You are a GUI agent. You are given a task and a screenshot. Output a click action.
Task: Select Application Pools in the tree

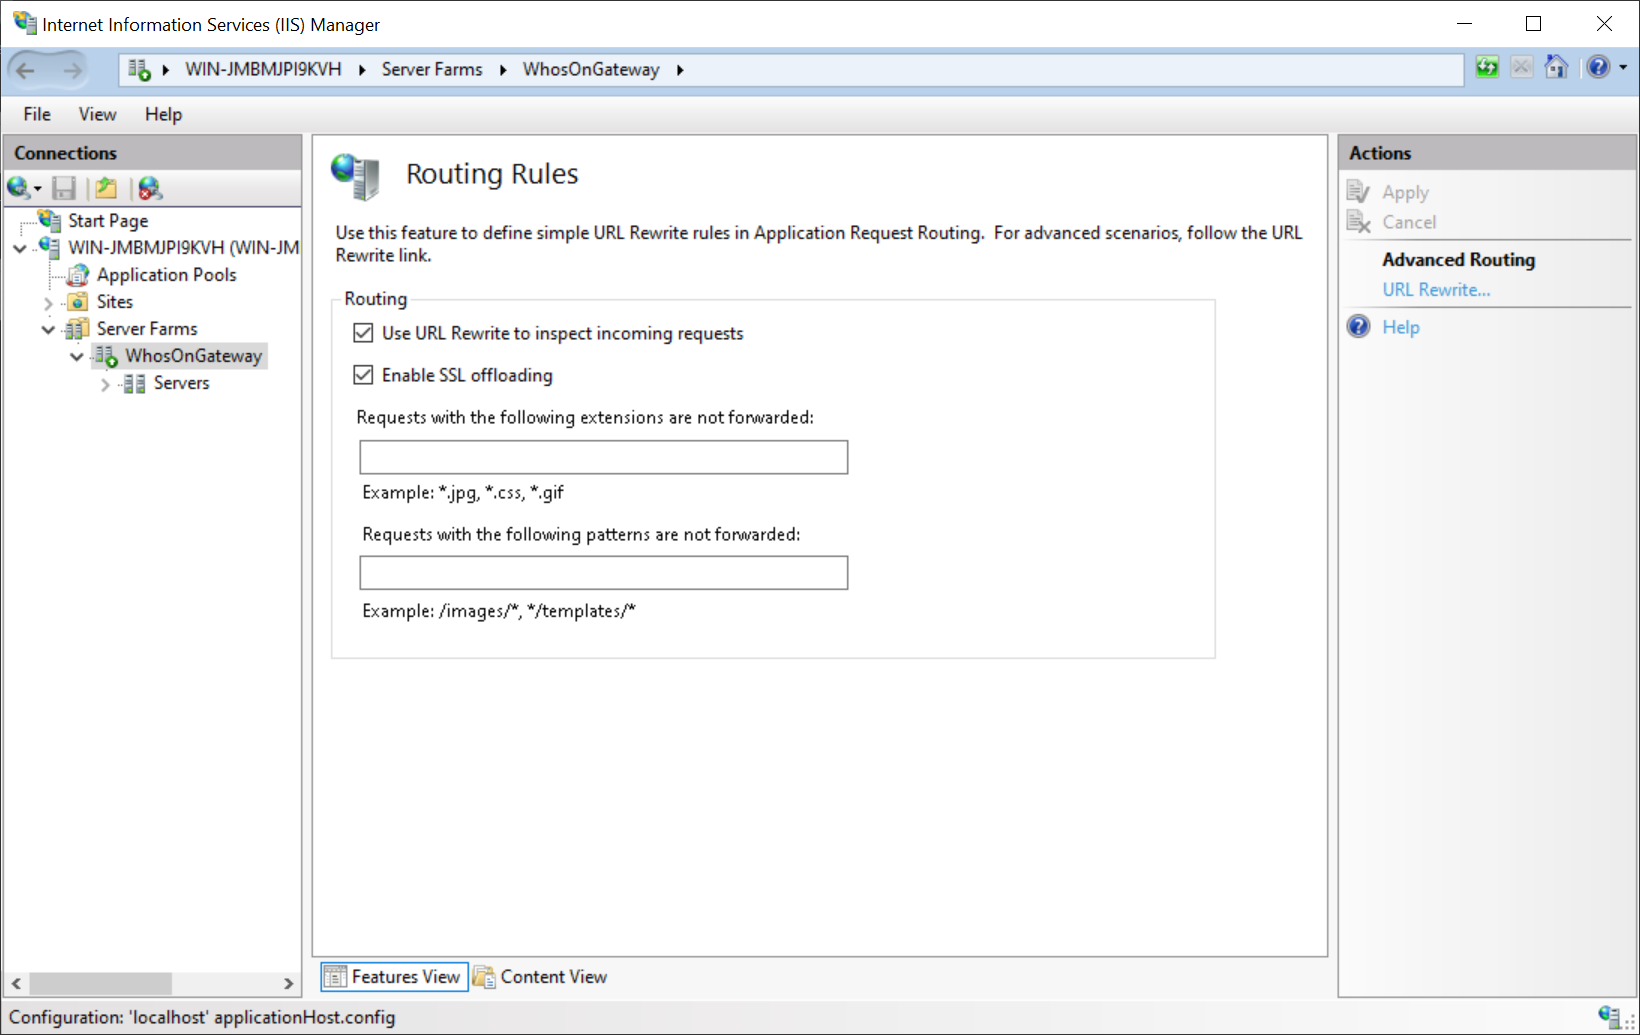tap(166, 274)
